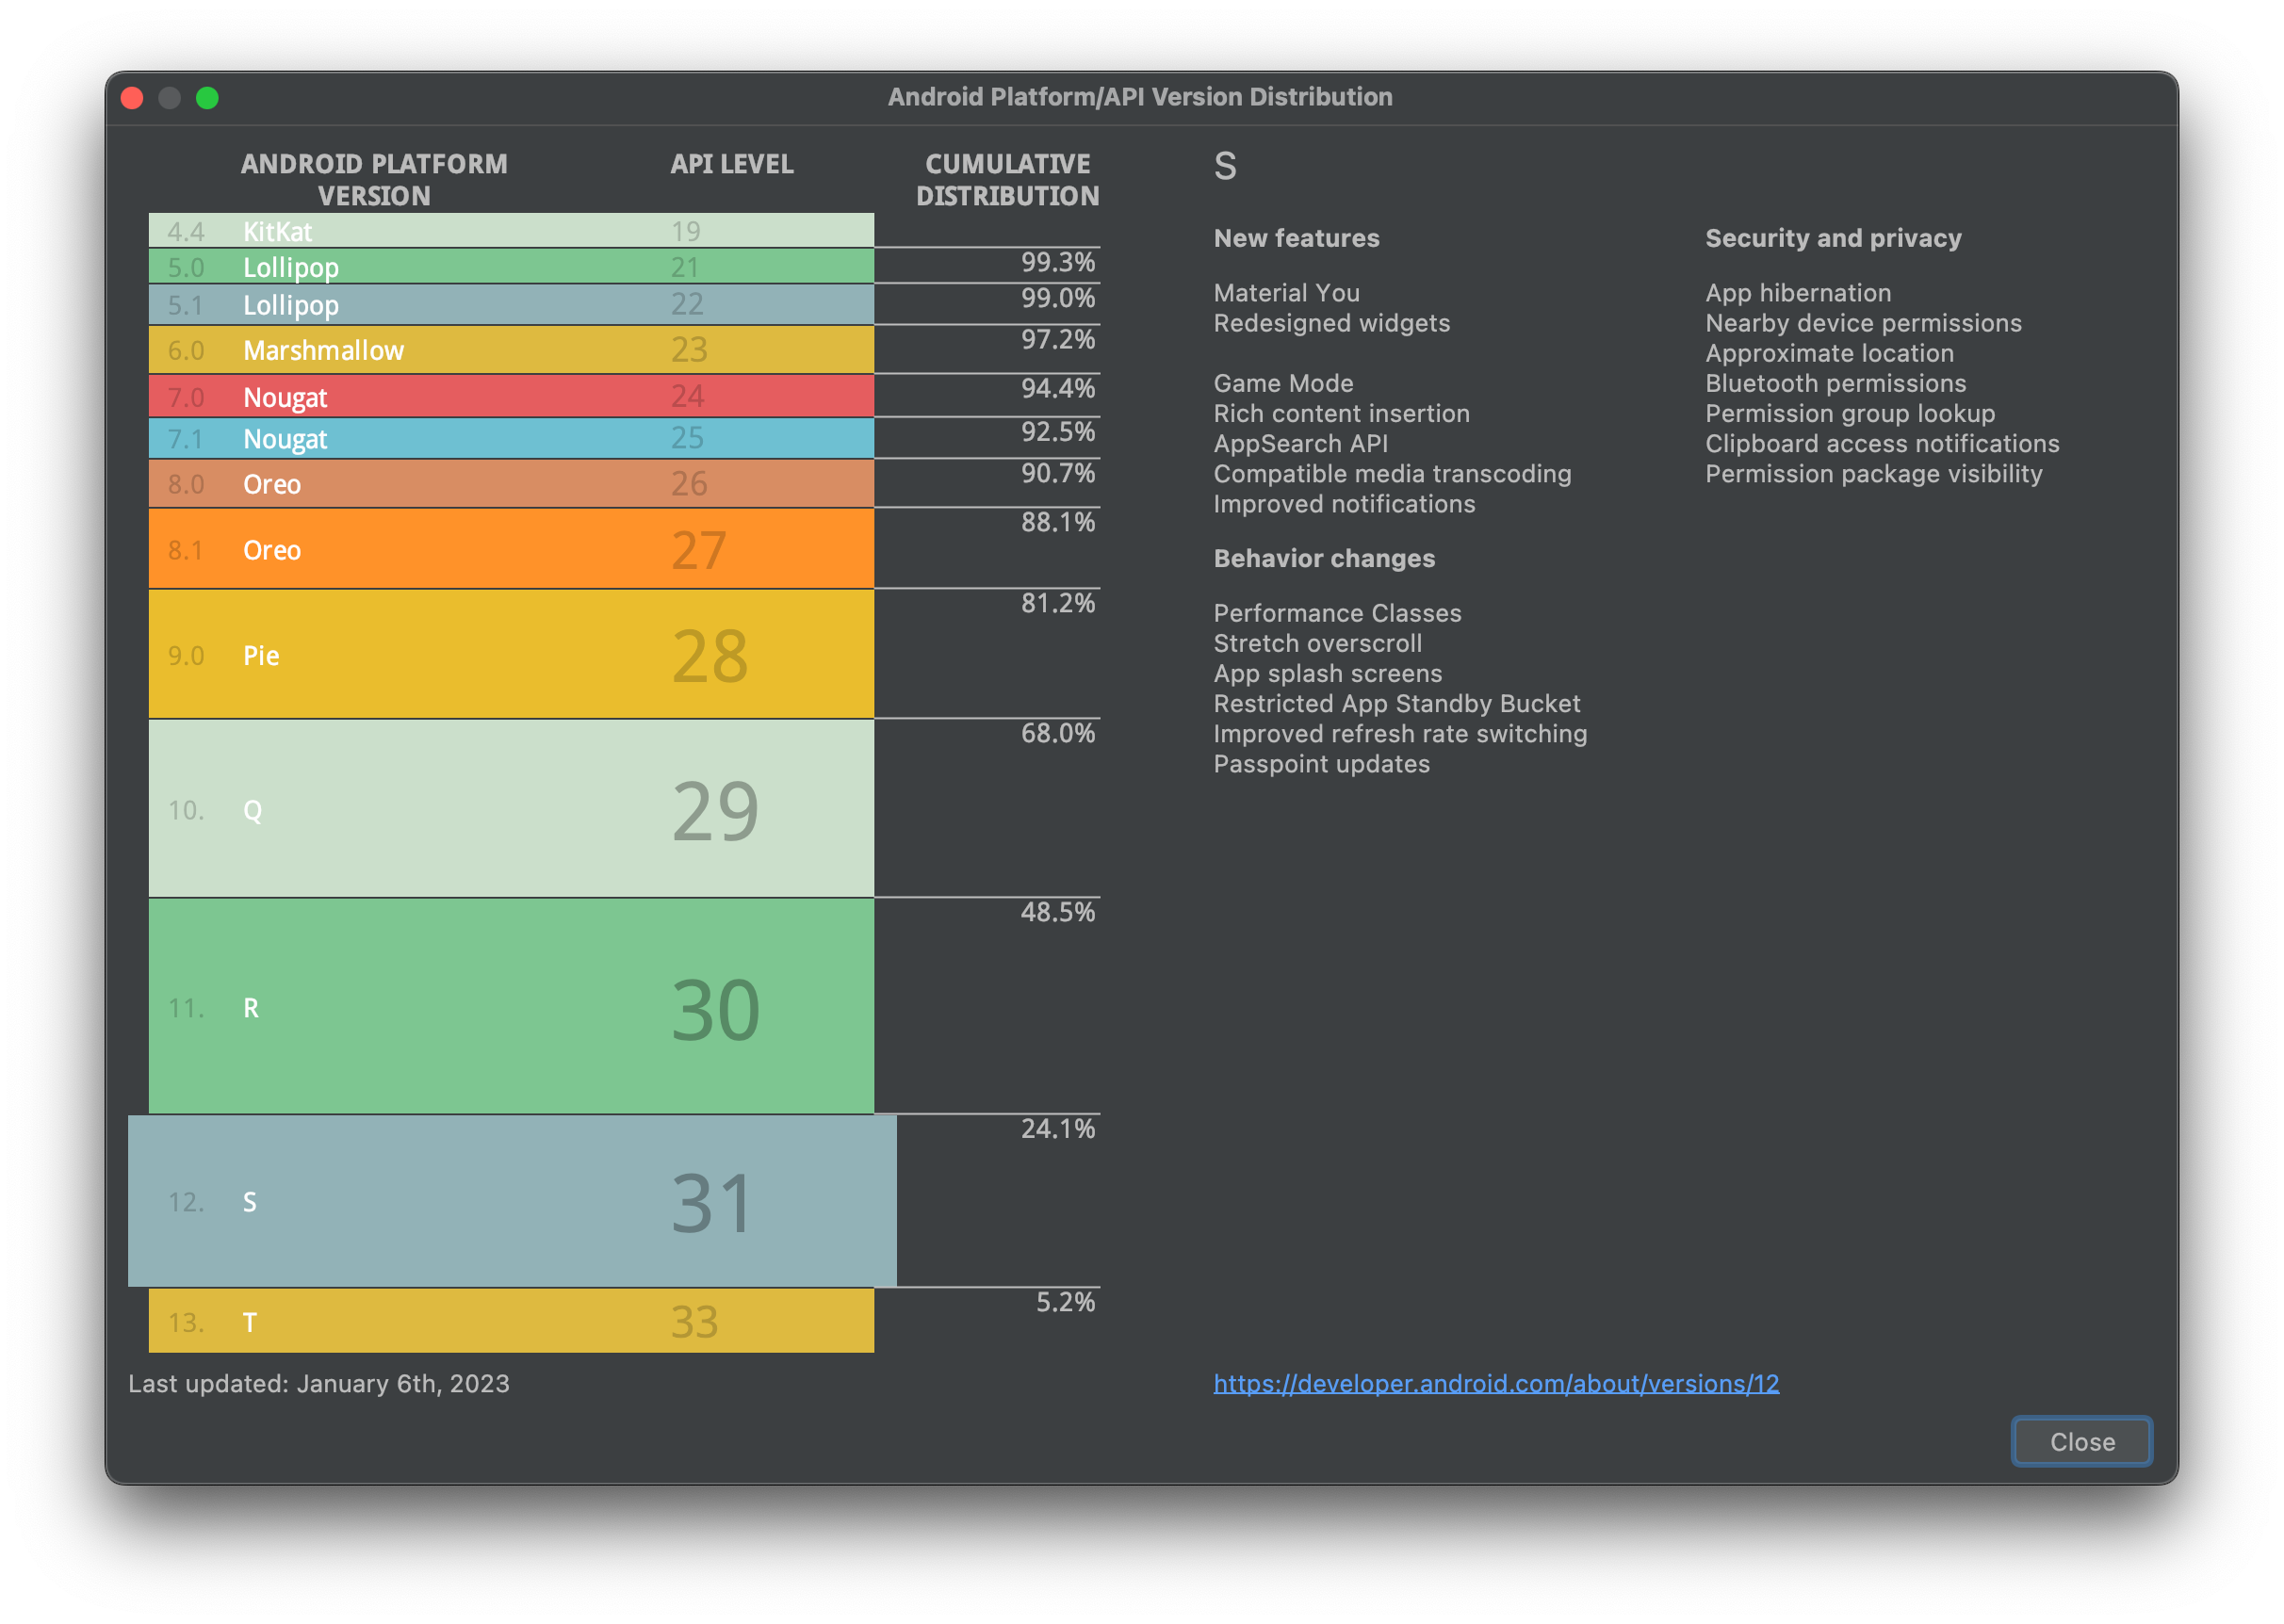
Task: Click the Compatible media transcoding text
Action: [x=1392, y=473]
